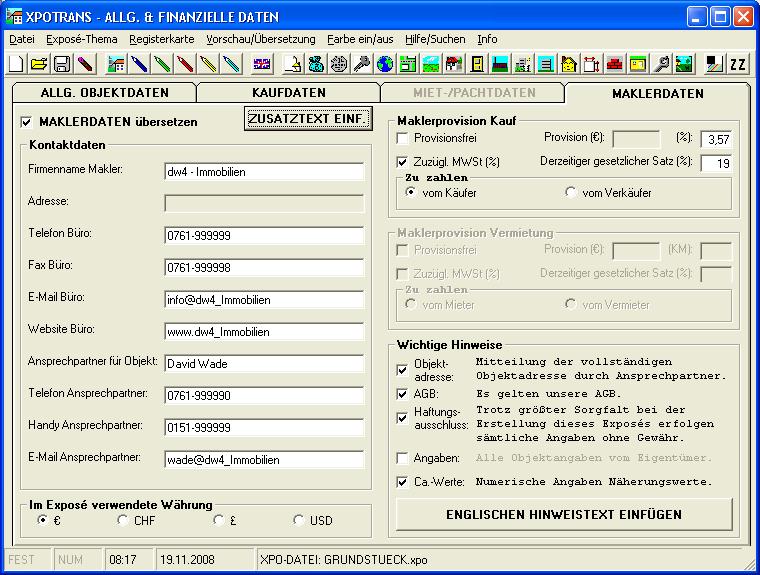Open the Farbe ein/aus menu
The image size is (760, 575).
(360, 39)
